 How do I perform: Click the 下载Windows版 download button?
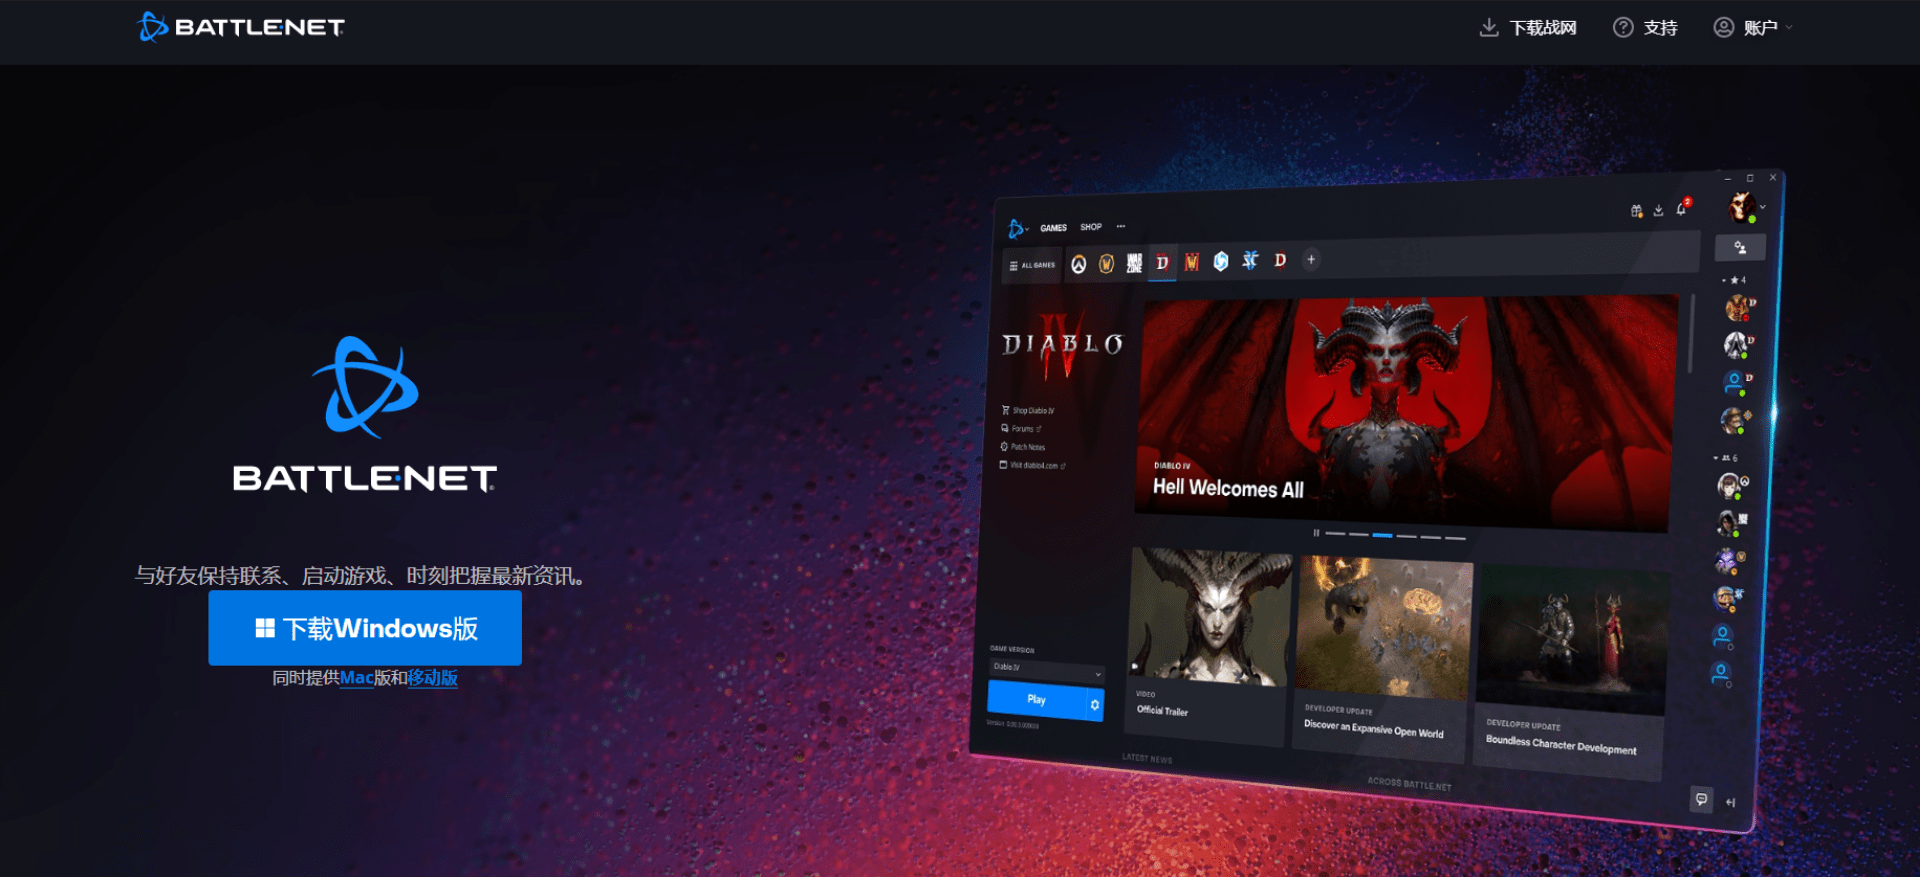point(365,628)
